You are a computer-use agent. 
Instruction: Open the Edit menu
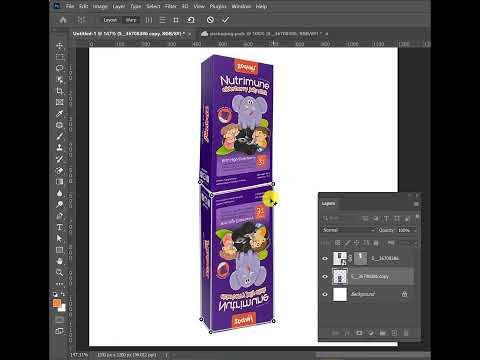pos(84,6)
